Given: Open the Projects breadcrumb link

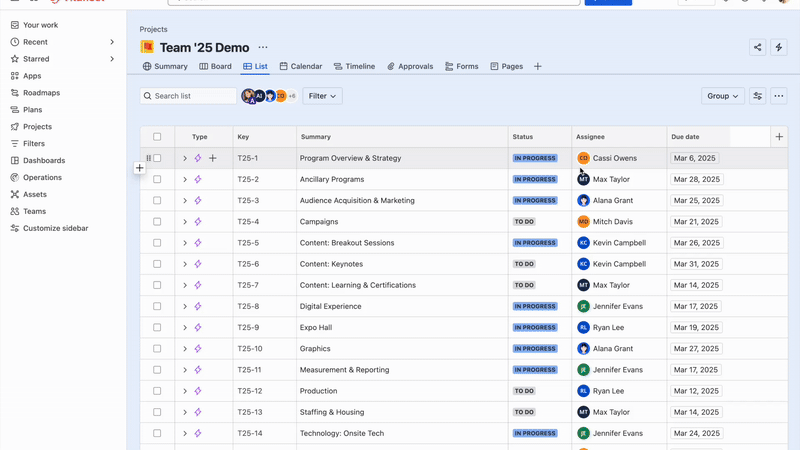Looking at the screenshot, I should (153, 30).
